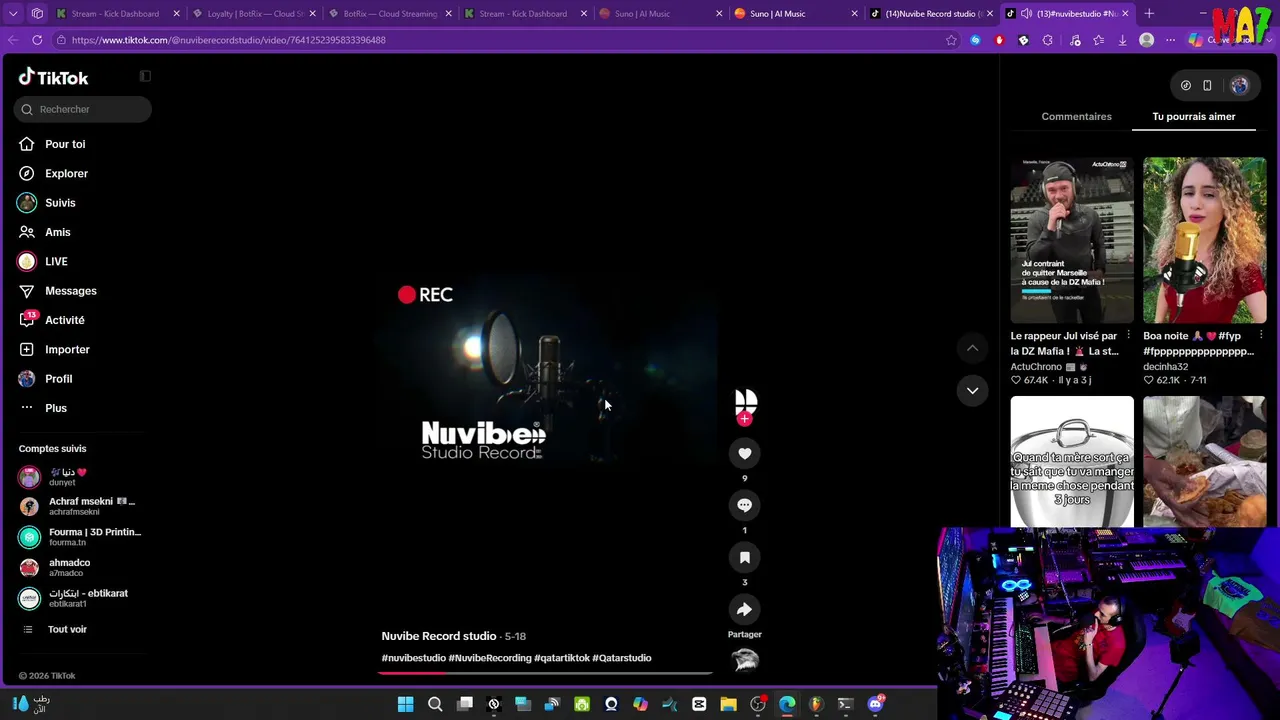1280x720 pixels.
Task: Seek on the video progress bar
Action: (x=546, y=673)
